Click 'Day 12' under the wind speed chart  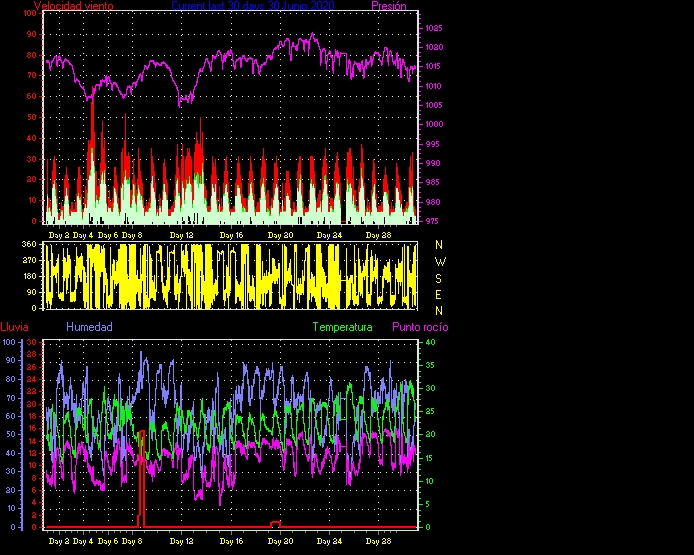182,235
